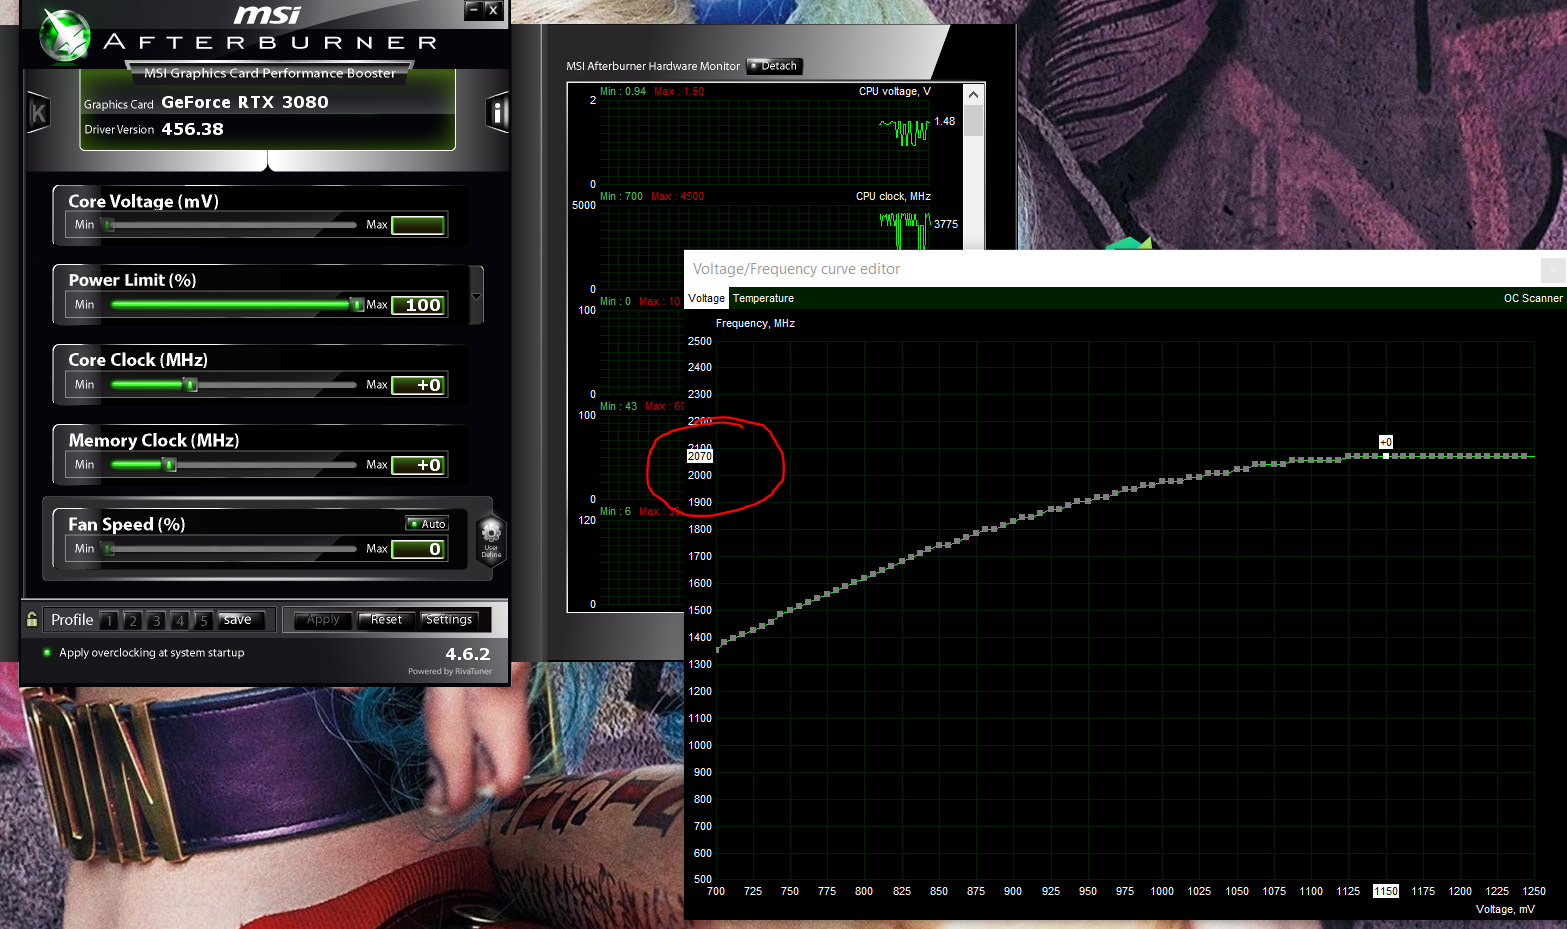Image resolution: width=1567 pixels, height=929 pixels.
Task: Click the 4.6.2 version number
Action: 468,654
